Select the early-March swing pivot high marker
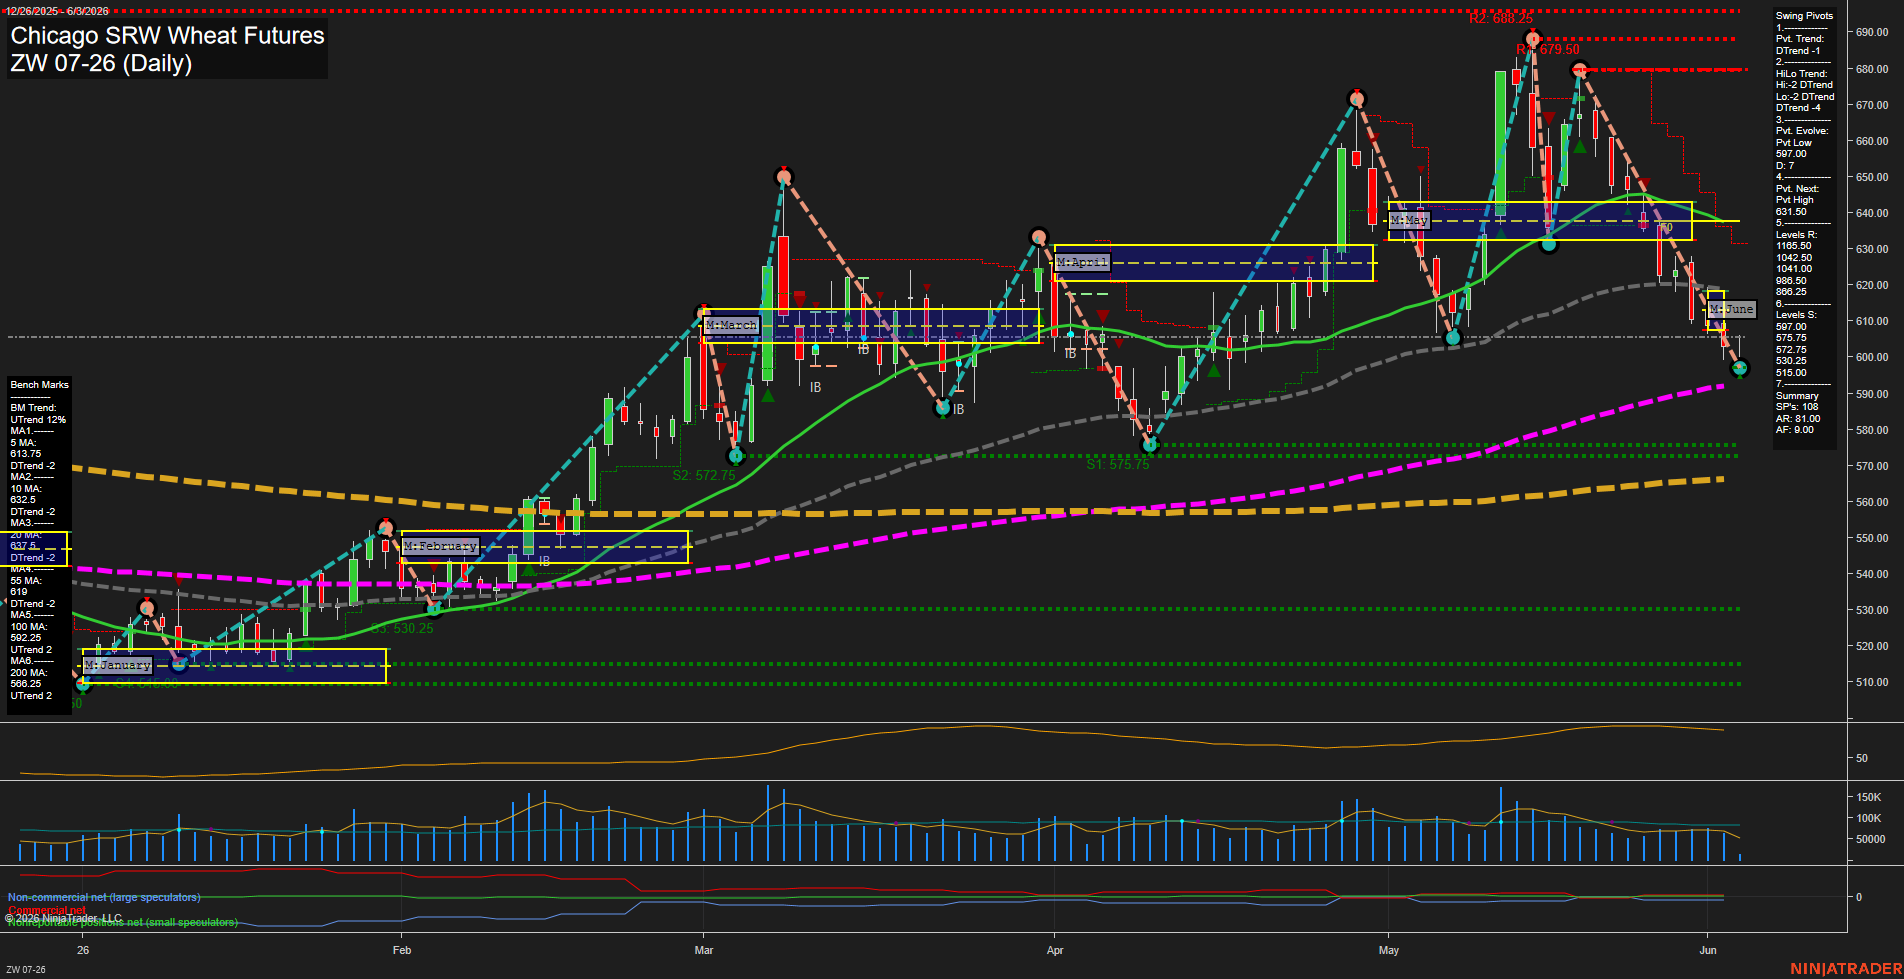This screenshot has width=1904, height=979. [x=784, y=177]
